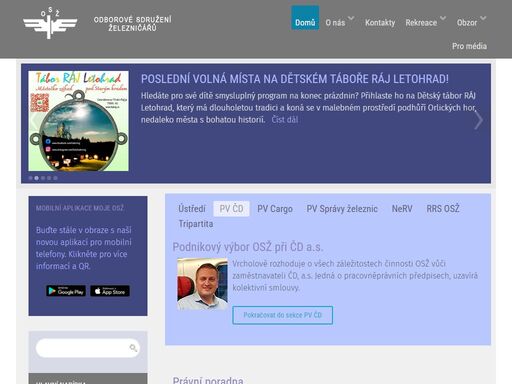Click the OSŽ winged wheel logo

pos(50,23)
